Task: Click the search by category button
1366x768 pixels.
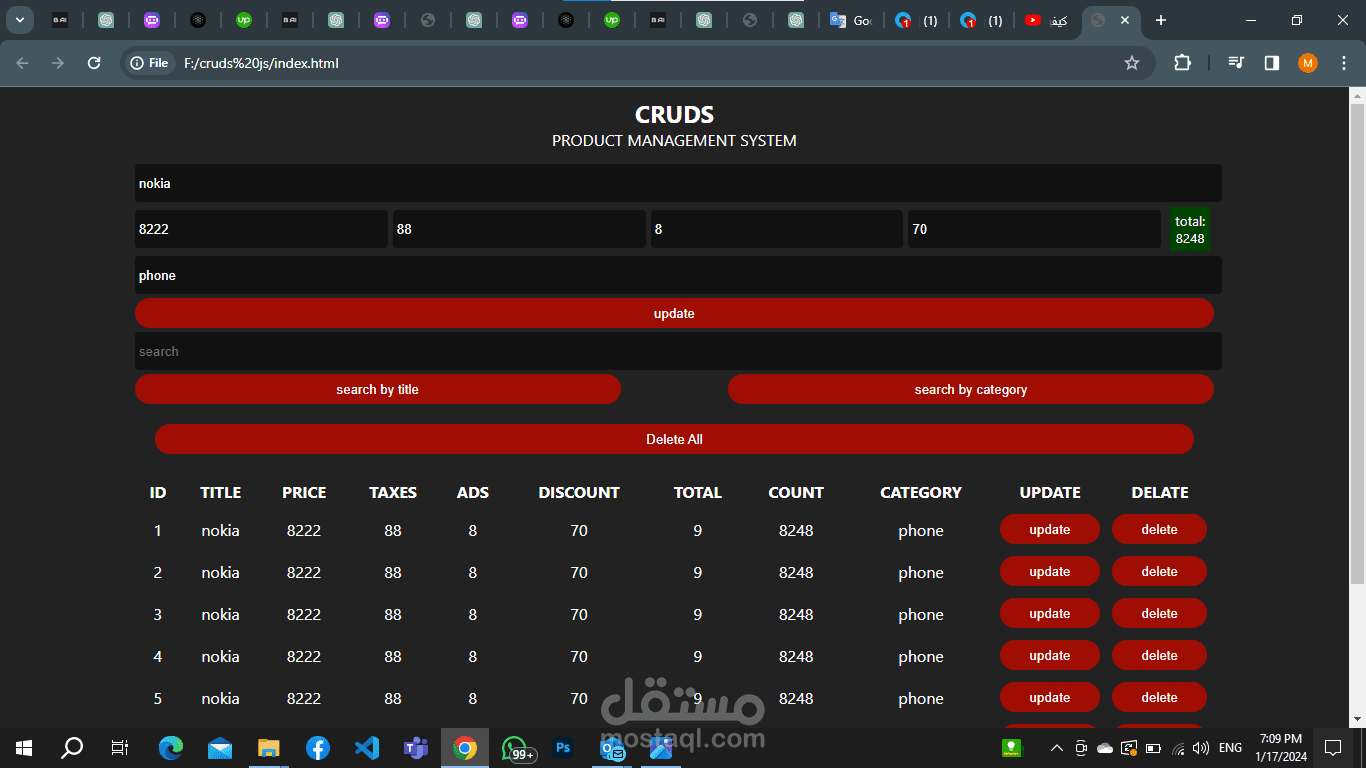Action: coord(971,389)
